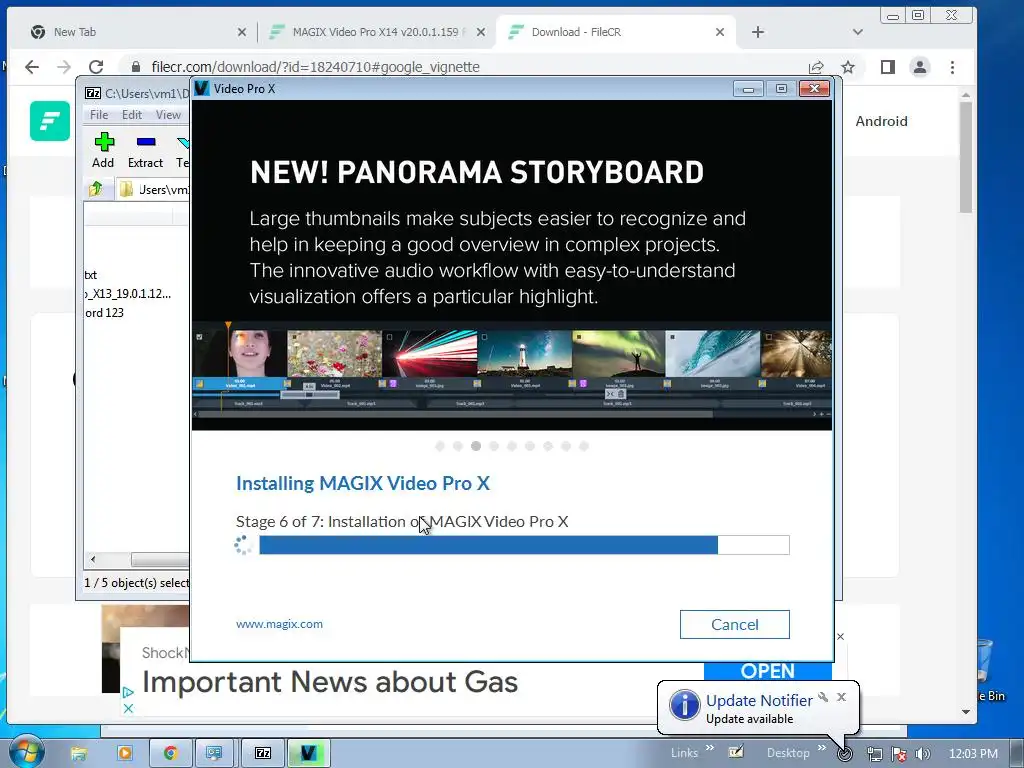1024x768 pixels.
Task: Open the Chrome side panel
Action: [x=888, y=67]
